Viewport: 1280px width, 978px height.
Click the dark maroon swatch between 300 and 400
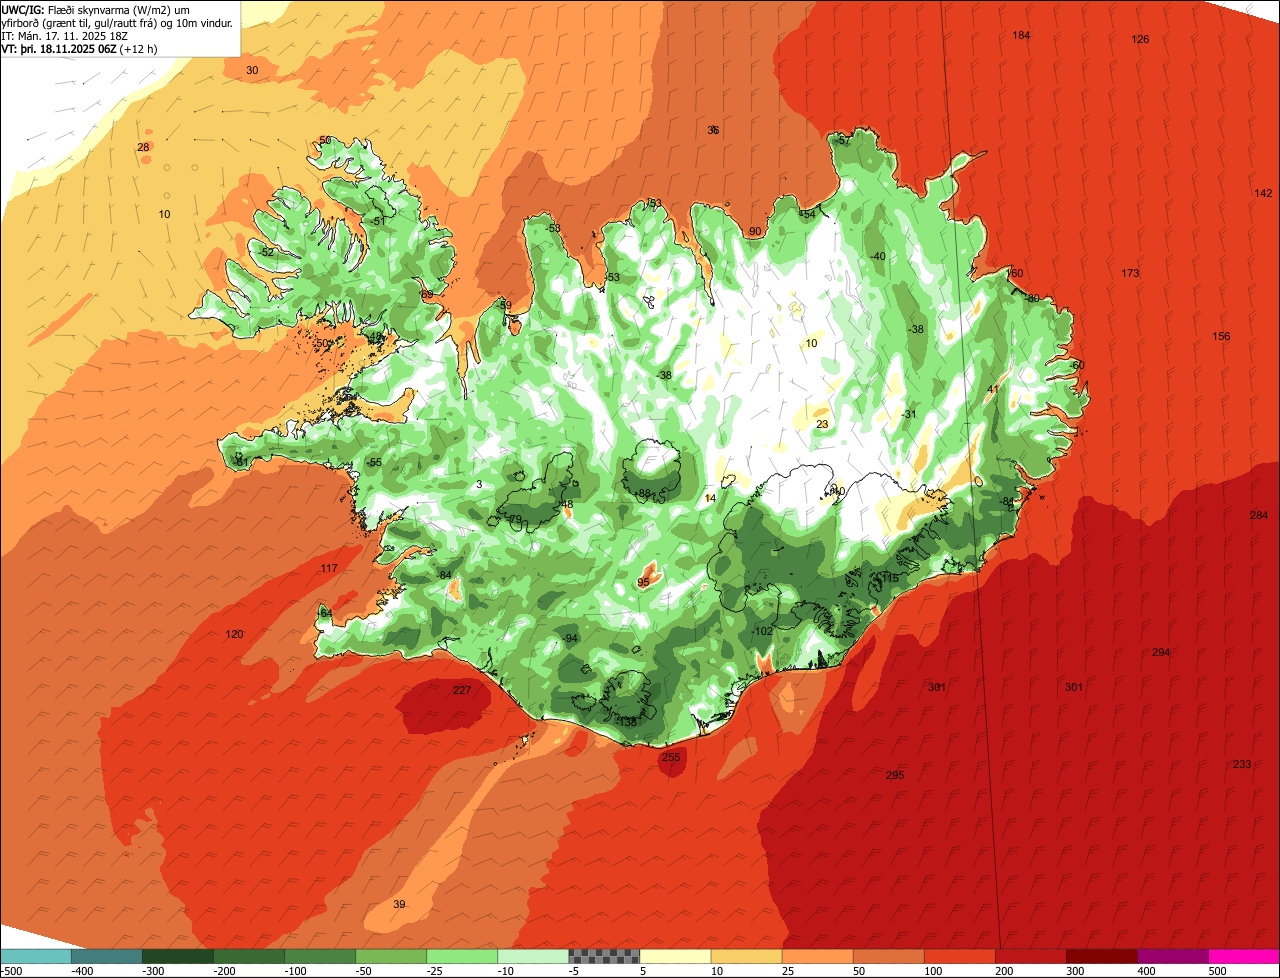click(1101, 956)
